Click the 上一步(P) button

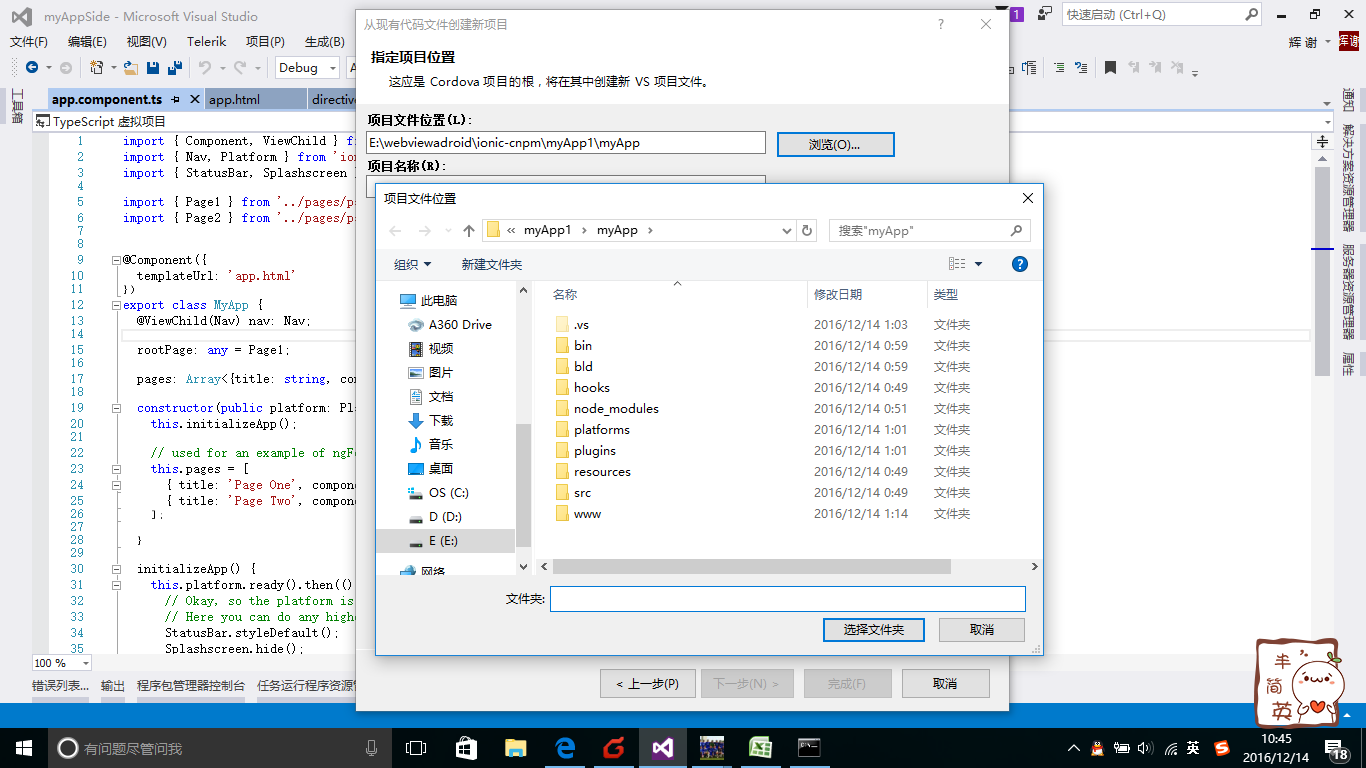(647, 684)
